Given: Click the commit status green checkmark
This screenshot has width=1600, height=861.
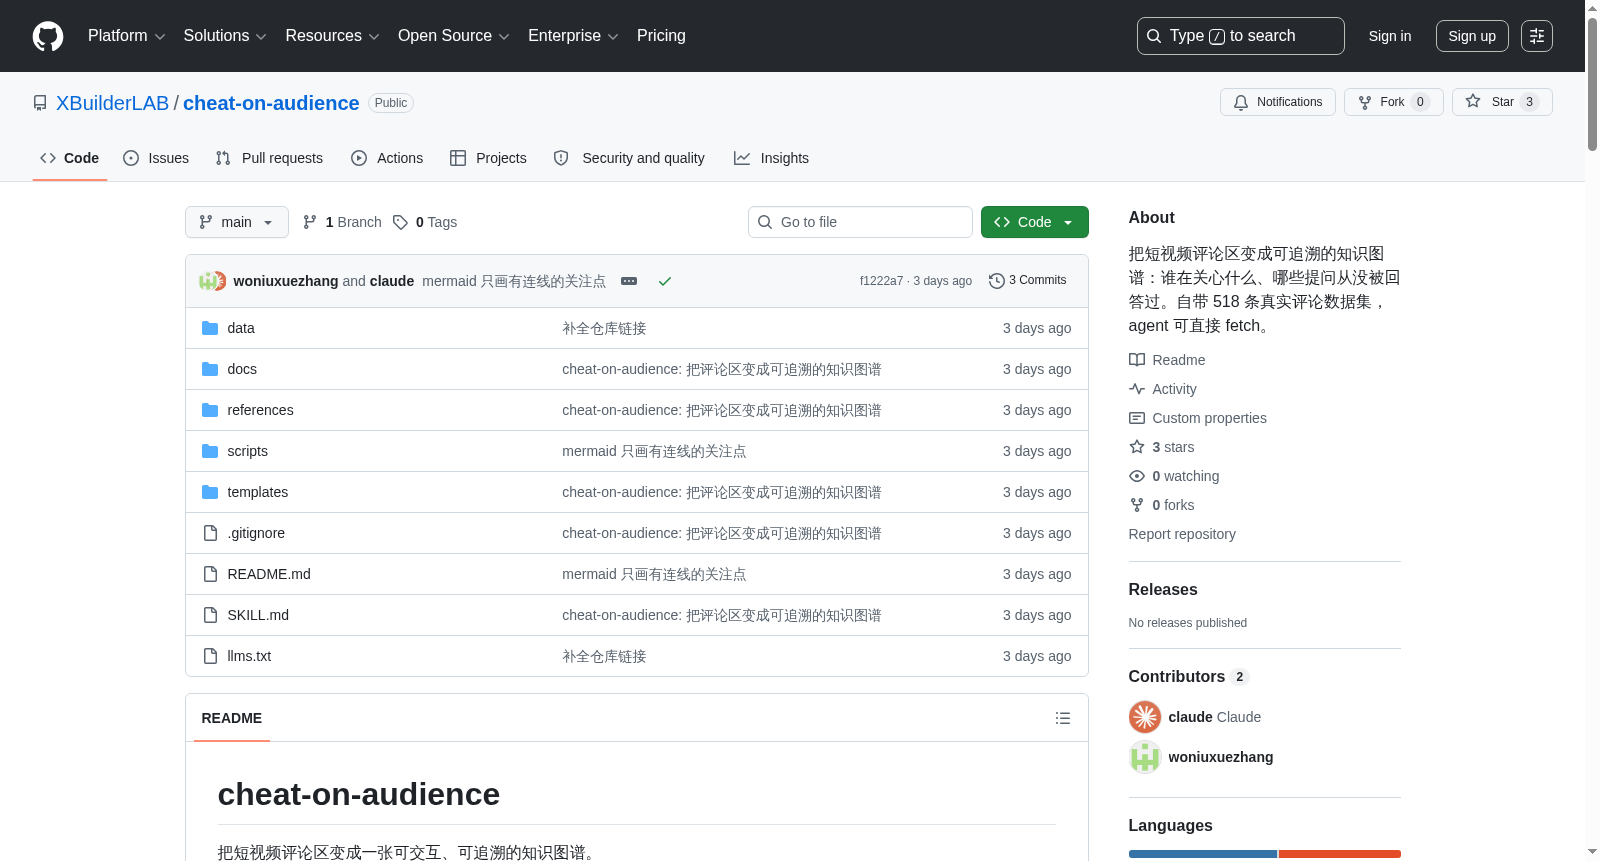Looking at the screenshot, I should pos(665,281).
